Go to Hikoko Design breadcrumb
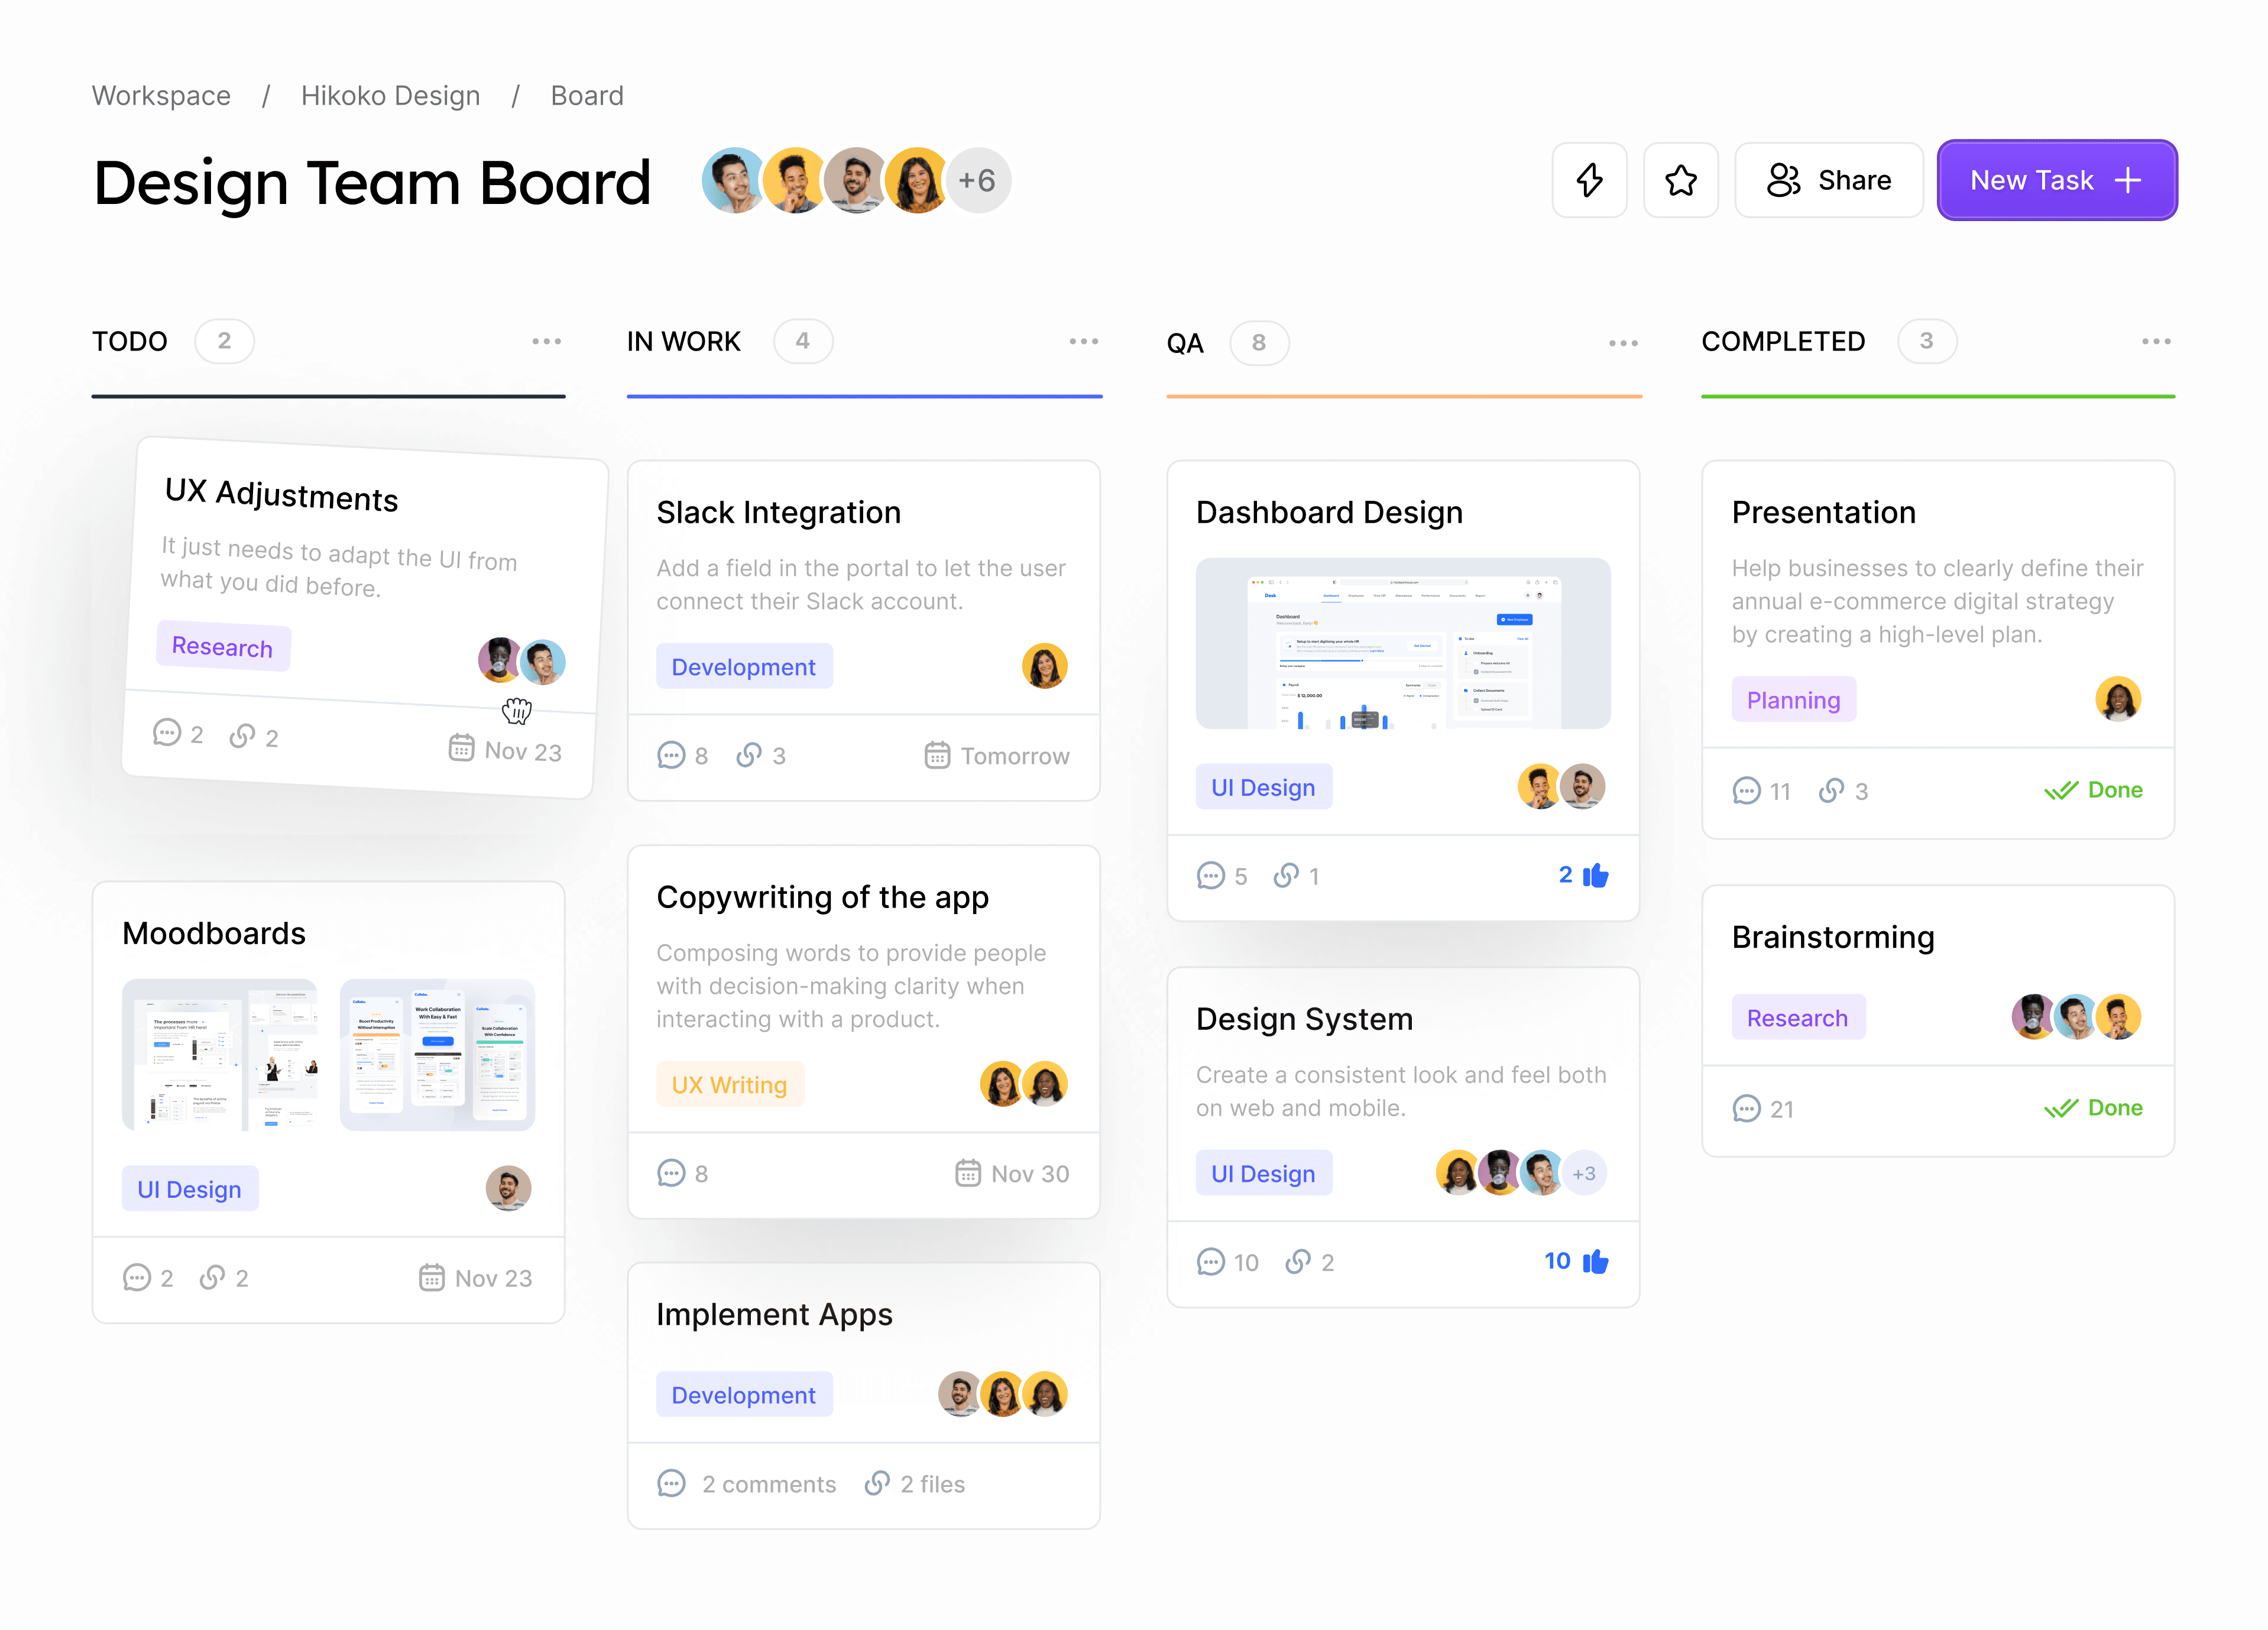This screenshot has width=2268, height=1630. [390, 96]
